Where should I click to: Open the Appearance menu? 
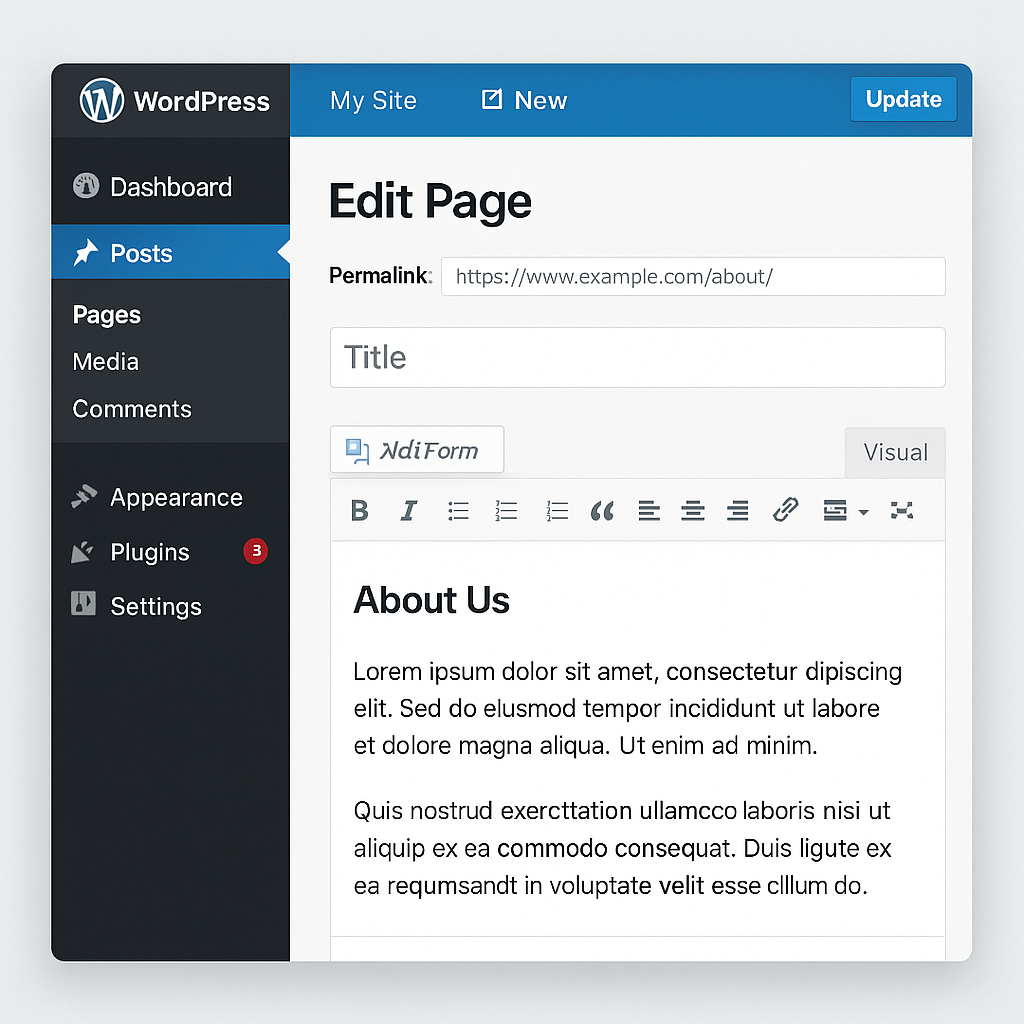pyautogui.click(x=170, y=498)
